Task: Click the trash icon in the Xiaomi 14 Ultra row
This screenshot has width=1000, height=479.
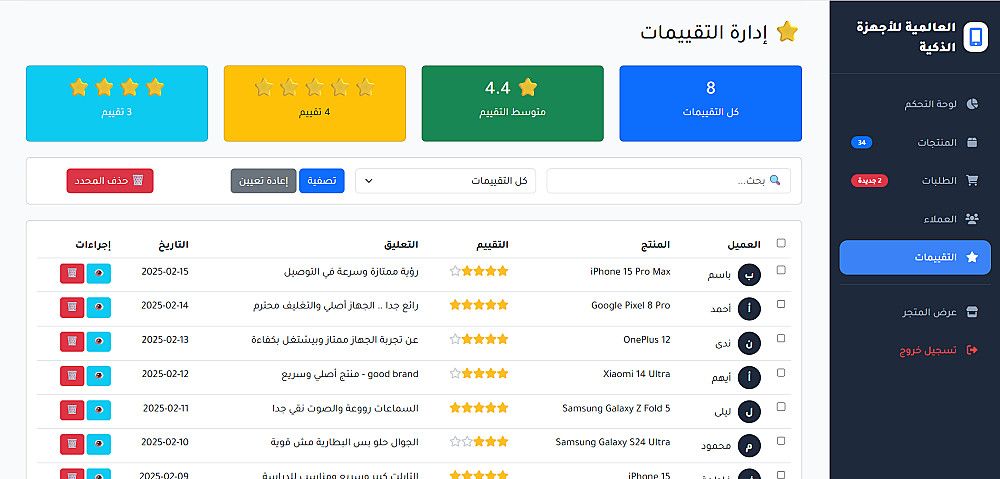Action: click(x=72, y=375)
